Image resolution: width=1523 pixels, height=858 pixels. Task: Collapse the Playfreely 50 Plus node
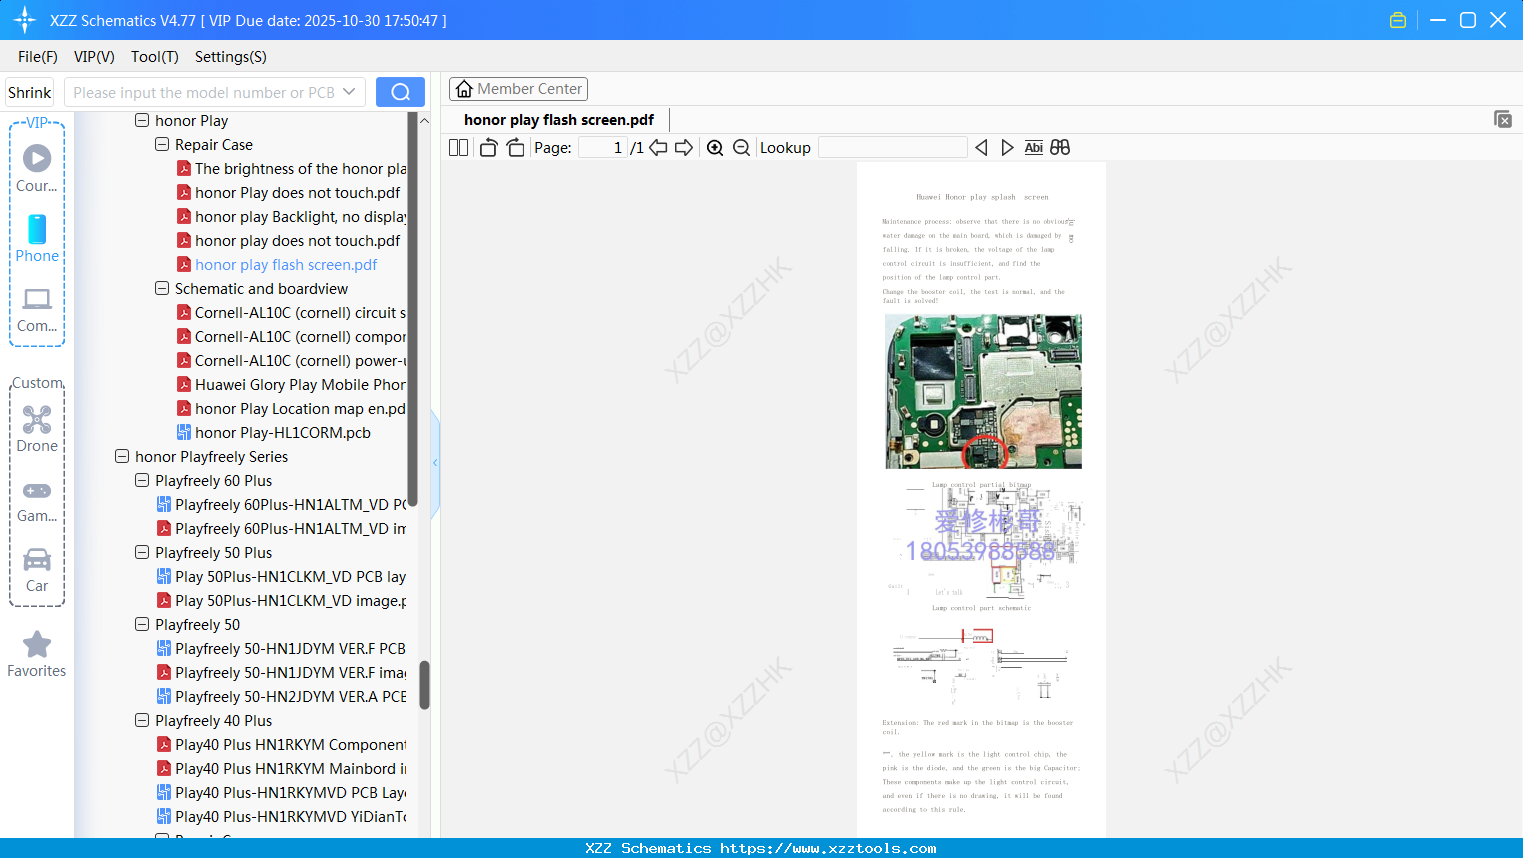click(142, 553)
